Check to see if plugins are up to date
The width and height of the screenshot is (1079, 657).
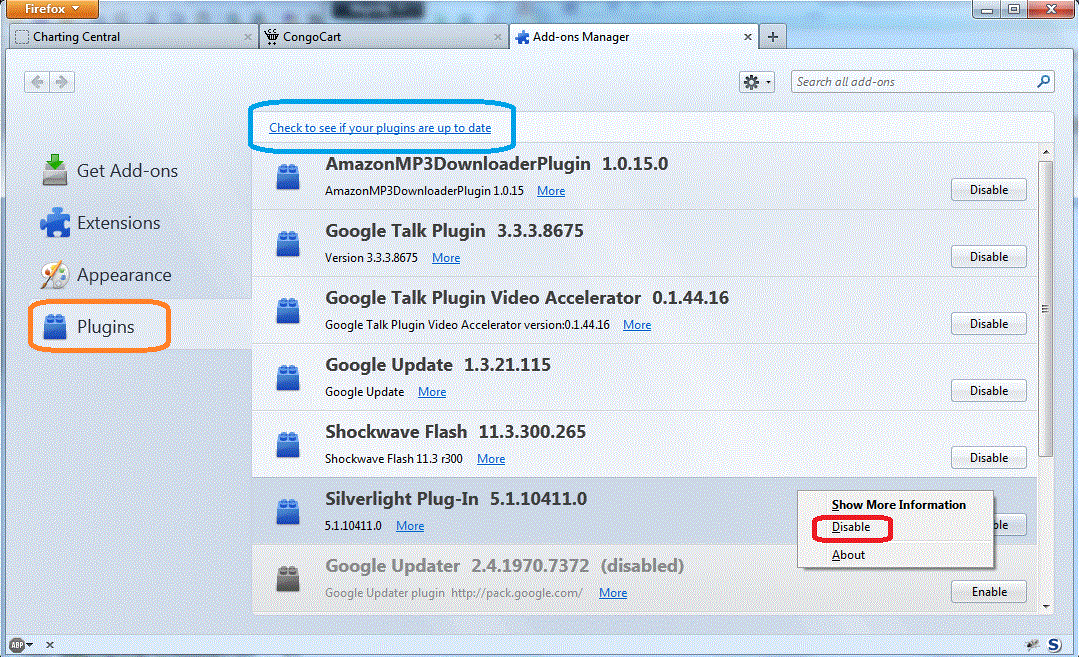click(380, 128)
